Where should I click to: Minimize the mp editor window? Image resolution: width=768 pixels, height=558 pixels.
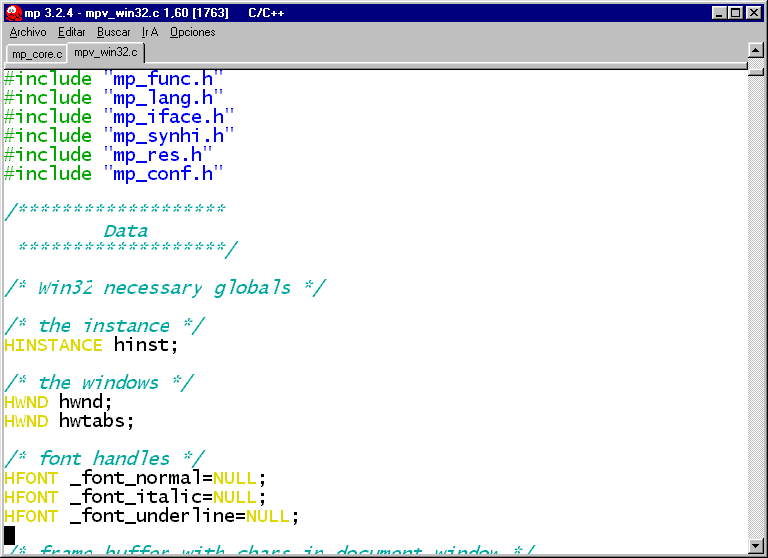click(718, 12)
